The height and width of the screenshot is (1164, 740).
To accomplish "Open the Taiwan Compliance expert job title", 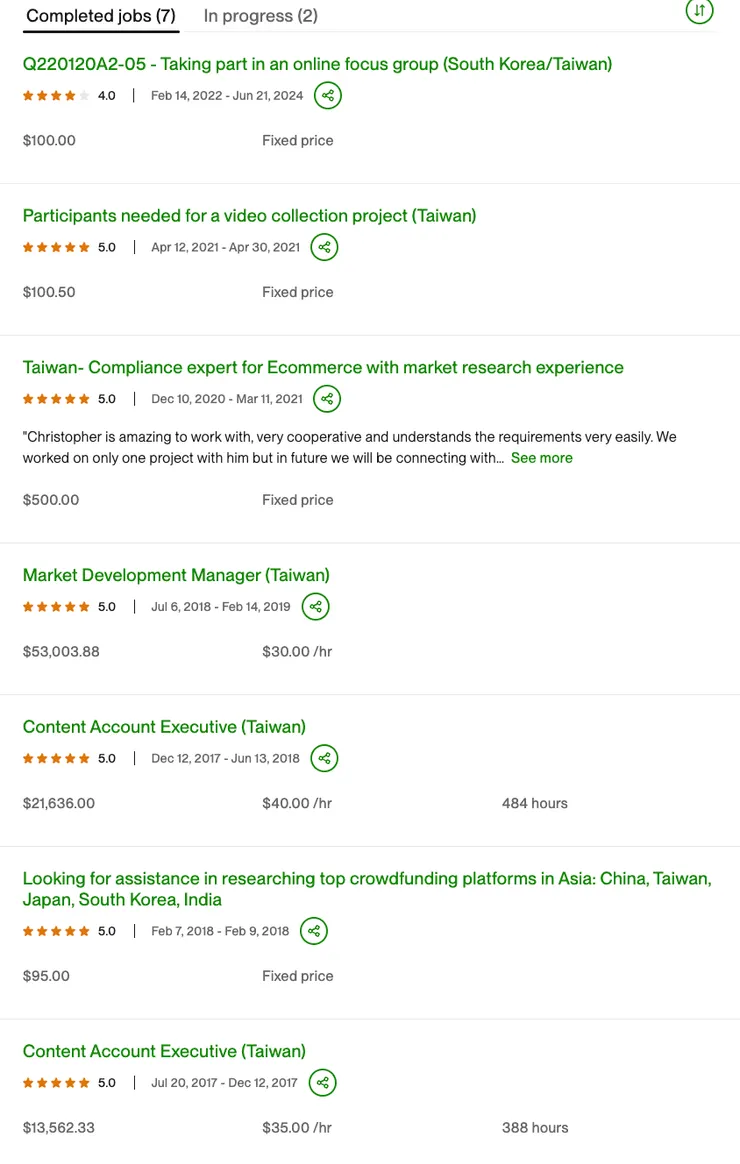I will click(323, 367).
